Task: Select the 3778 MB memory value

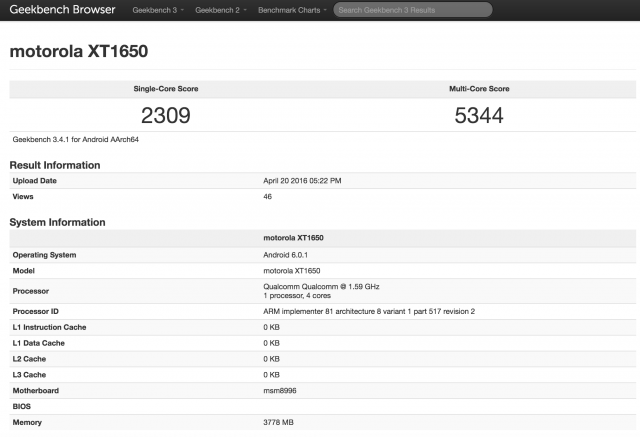Action: 278,423
